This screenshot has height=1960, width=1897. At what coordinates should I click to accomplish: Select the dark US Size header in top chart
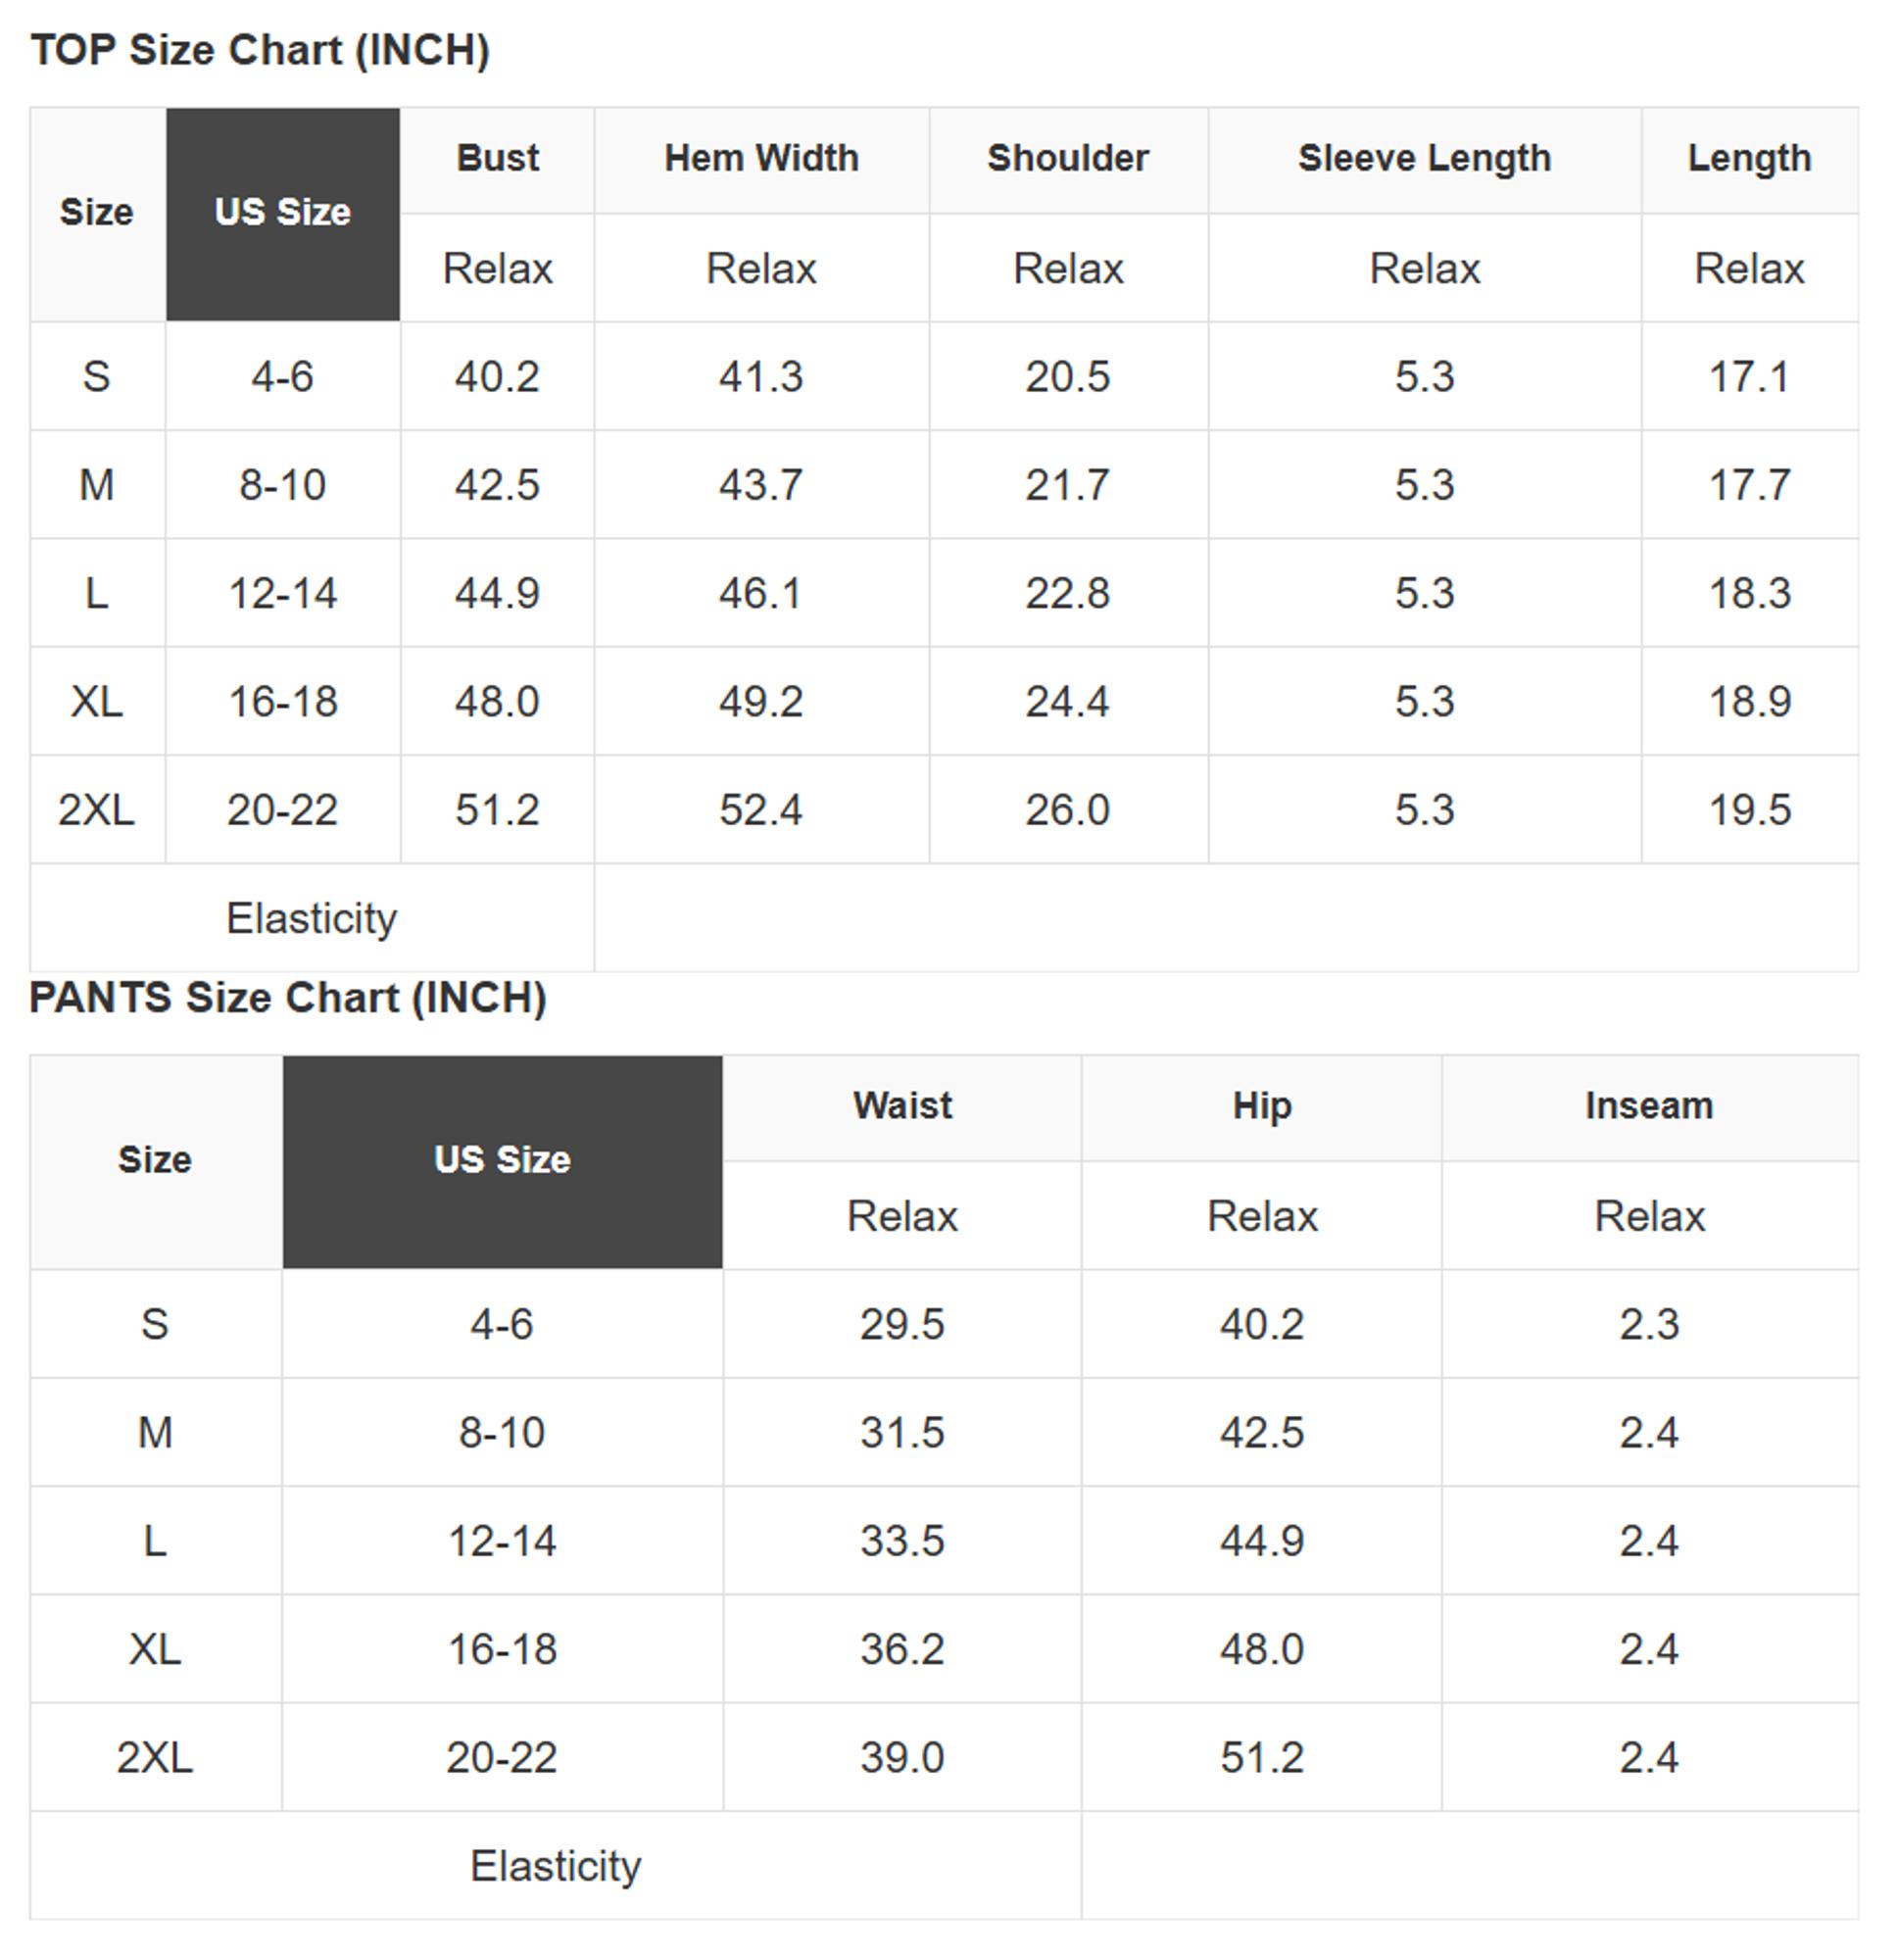[x=283, y=213]
